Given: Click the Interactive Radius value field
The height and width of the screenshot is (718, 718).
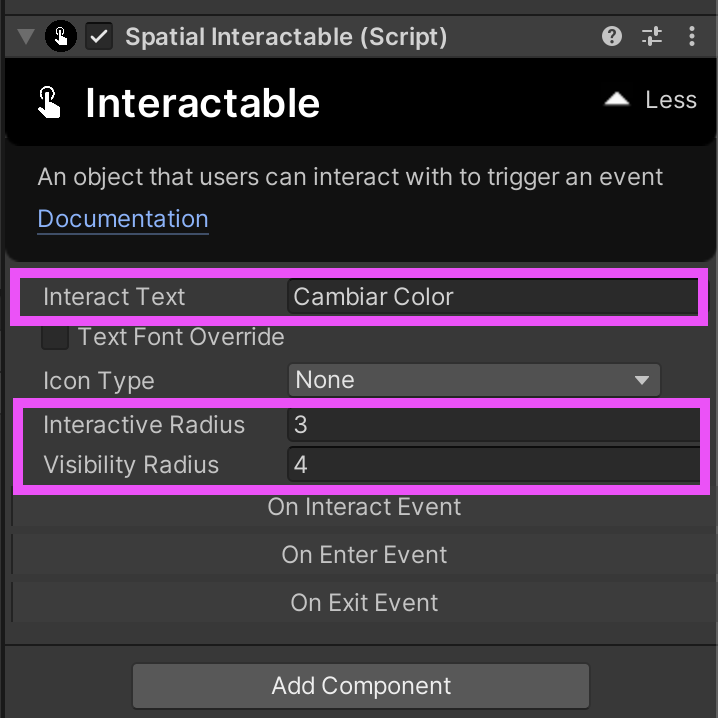Looking at the screenshot, I should 494,425.
